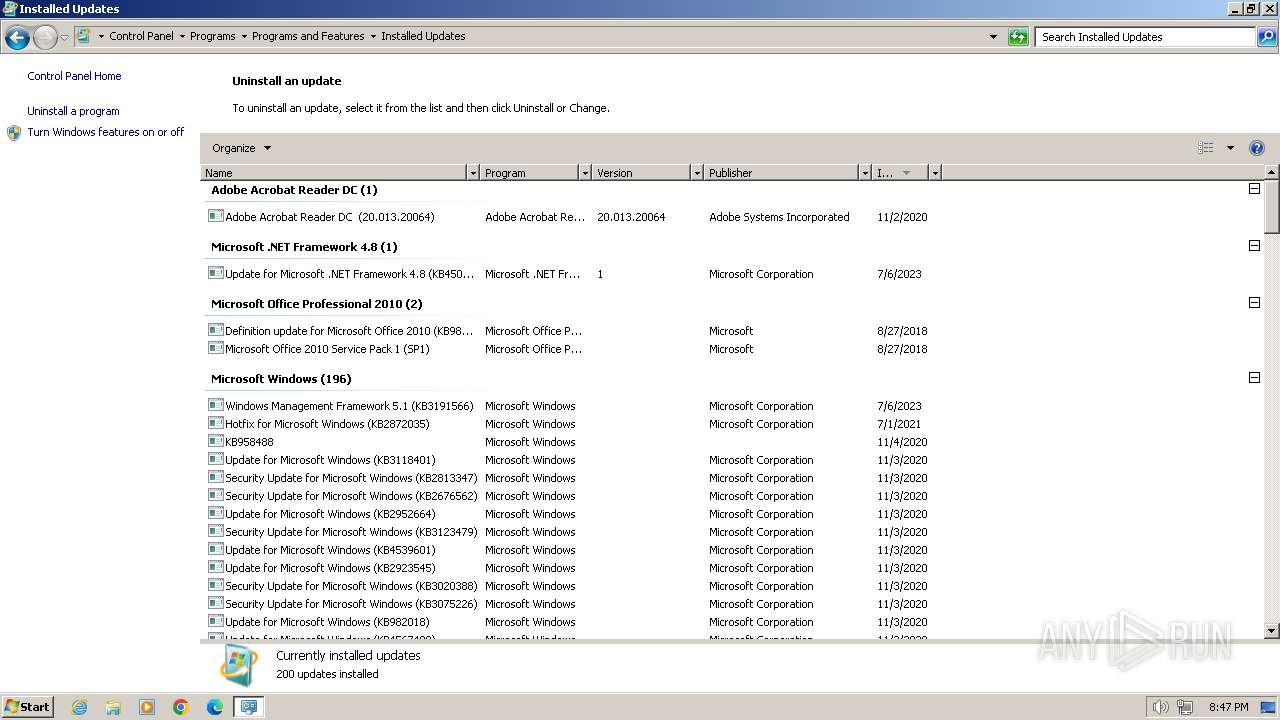The height and width of the screenshot is (720, 1280).
Task: Select Office 2010 Service Pack 1 icon
Action: pos(215,348)
